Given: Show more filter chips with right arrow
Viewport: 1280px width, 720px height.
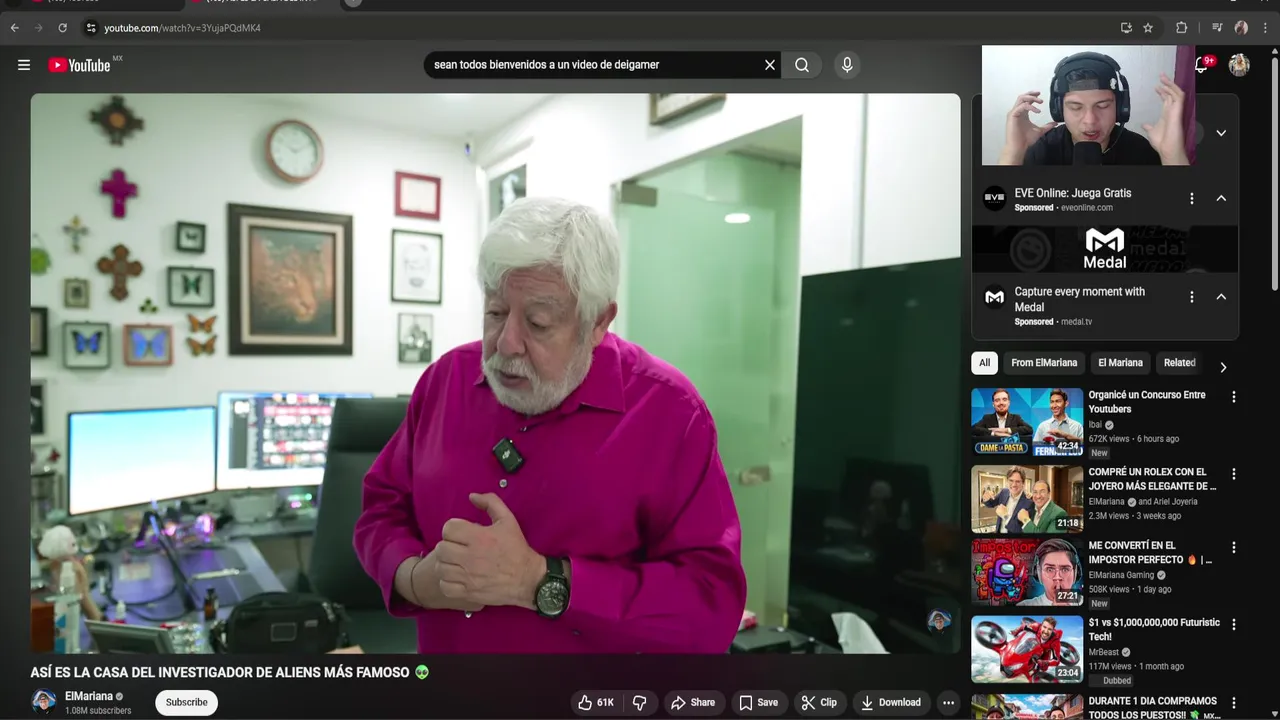Looking at the screenshot, I should [x=1222, y=367].
